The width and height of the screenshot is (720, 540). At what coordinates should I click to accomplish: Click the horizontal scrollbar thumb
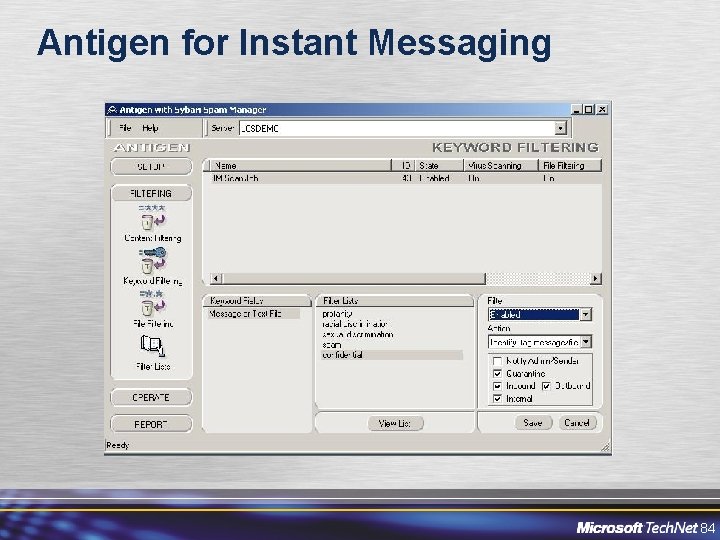coord(354,278)
